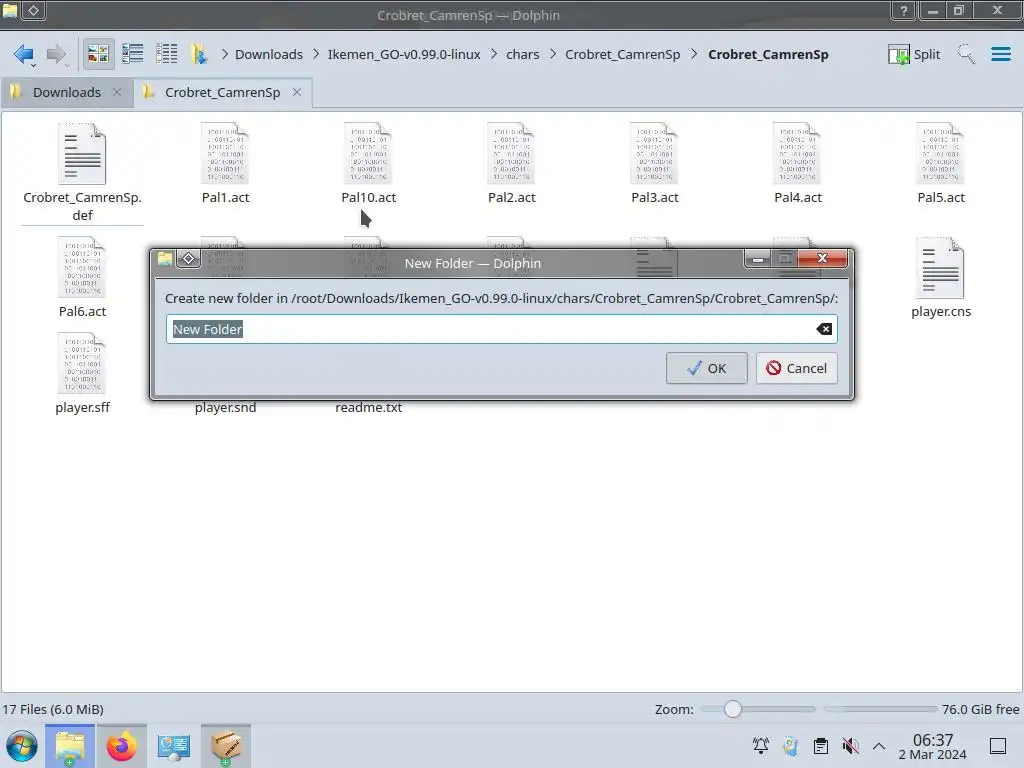
Task: Select player.sff file
Action: coord(82,374)
